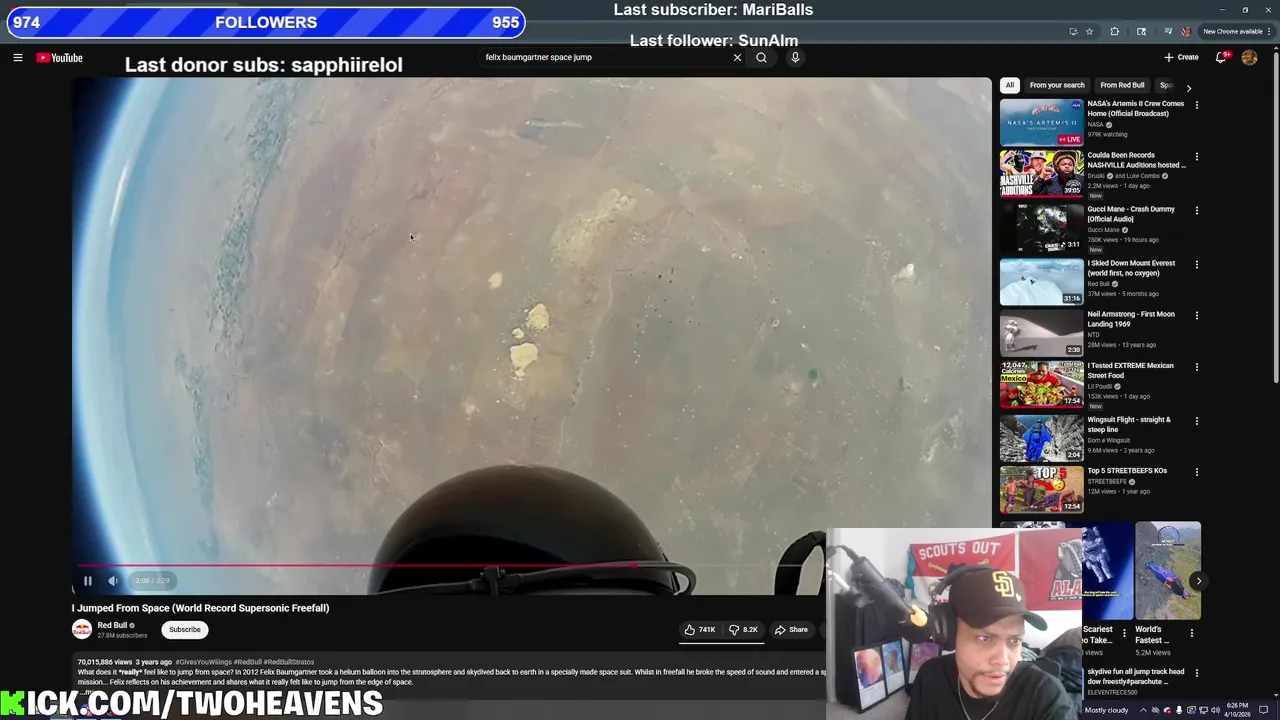Open the Create menu
Image resolution: width=1280 pixels, height=720 pixels.
coord(1181,57)
